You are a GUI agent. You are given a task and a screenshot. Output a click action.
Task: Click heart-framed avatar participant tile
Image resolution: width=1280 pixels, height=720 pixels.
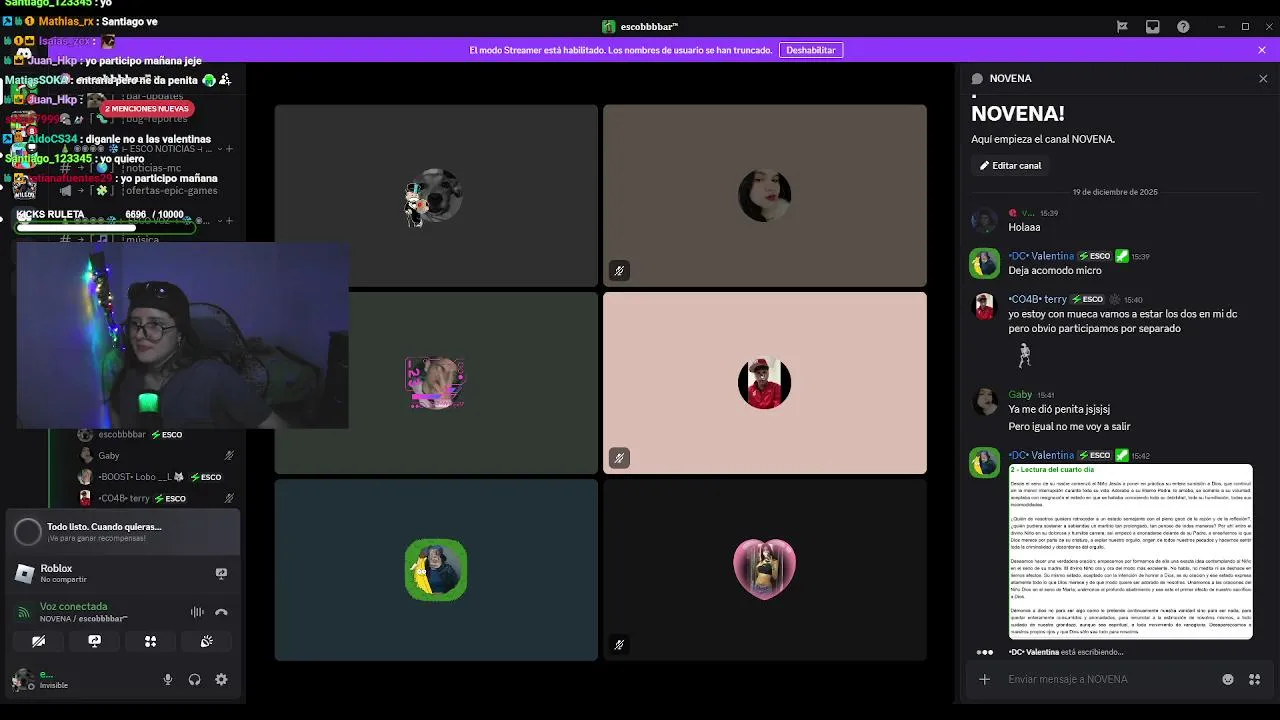(x=765, y=570)
